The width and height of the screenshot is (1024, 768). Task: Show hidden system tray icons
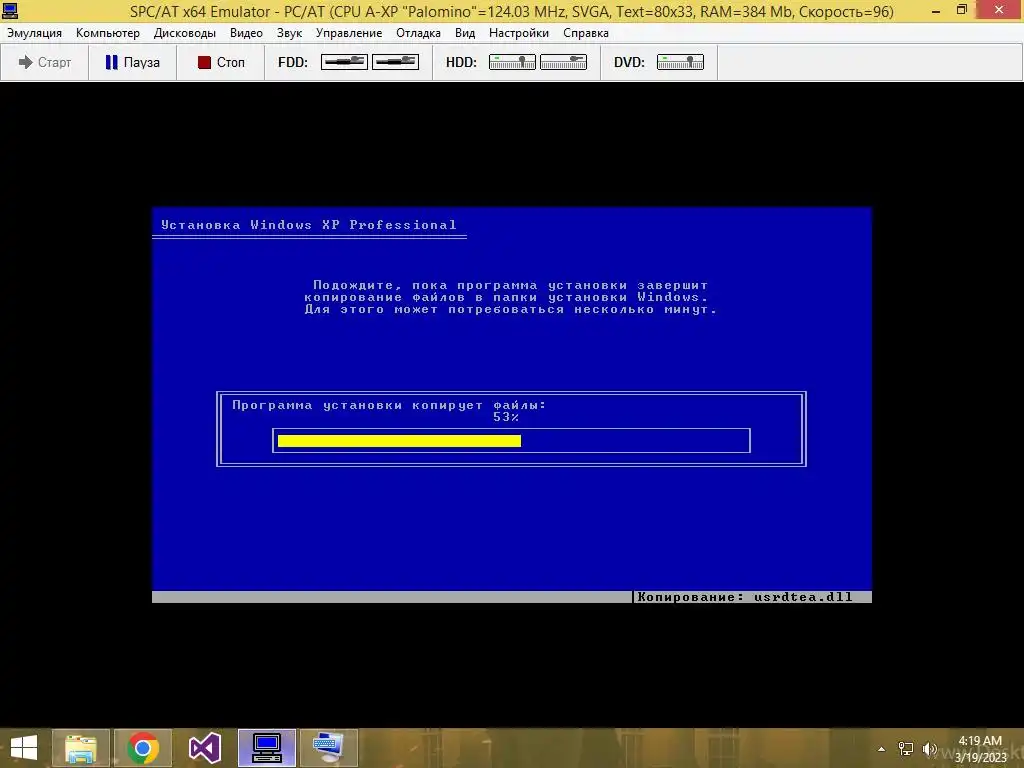pyautogui.click(x=882, y=749)
